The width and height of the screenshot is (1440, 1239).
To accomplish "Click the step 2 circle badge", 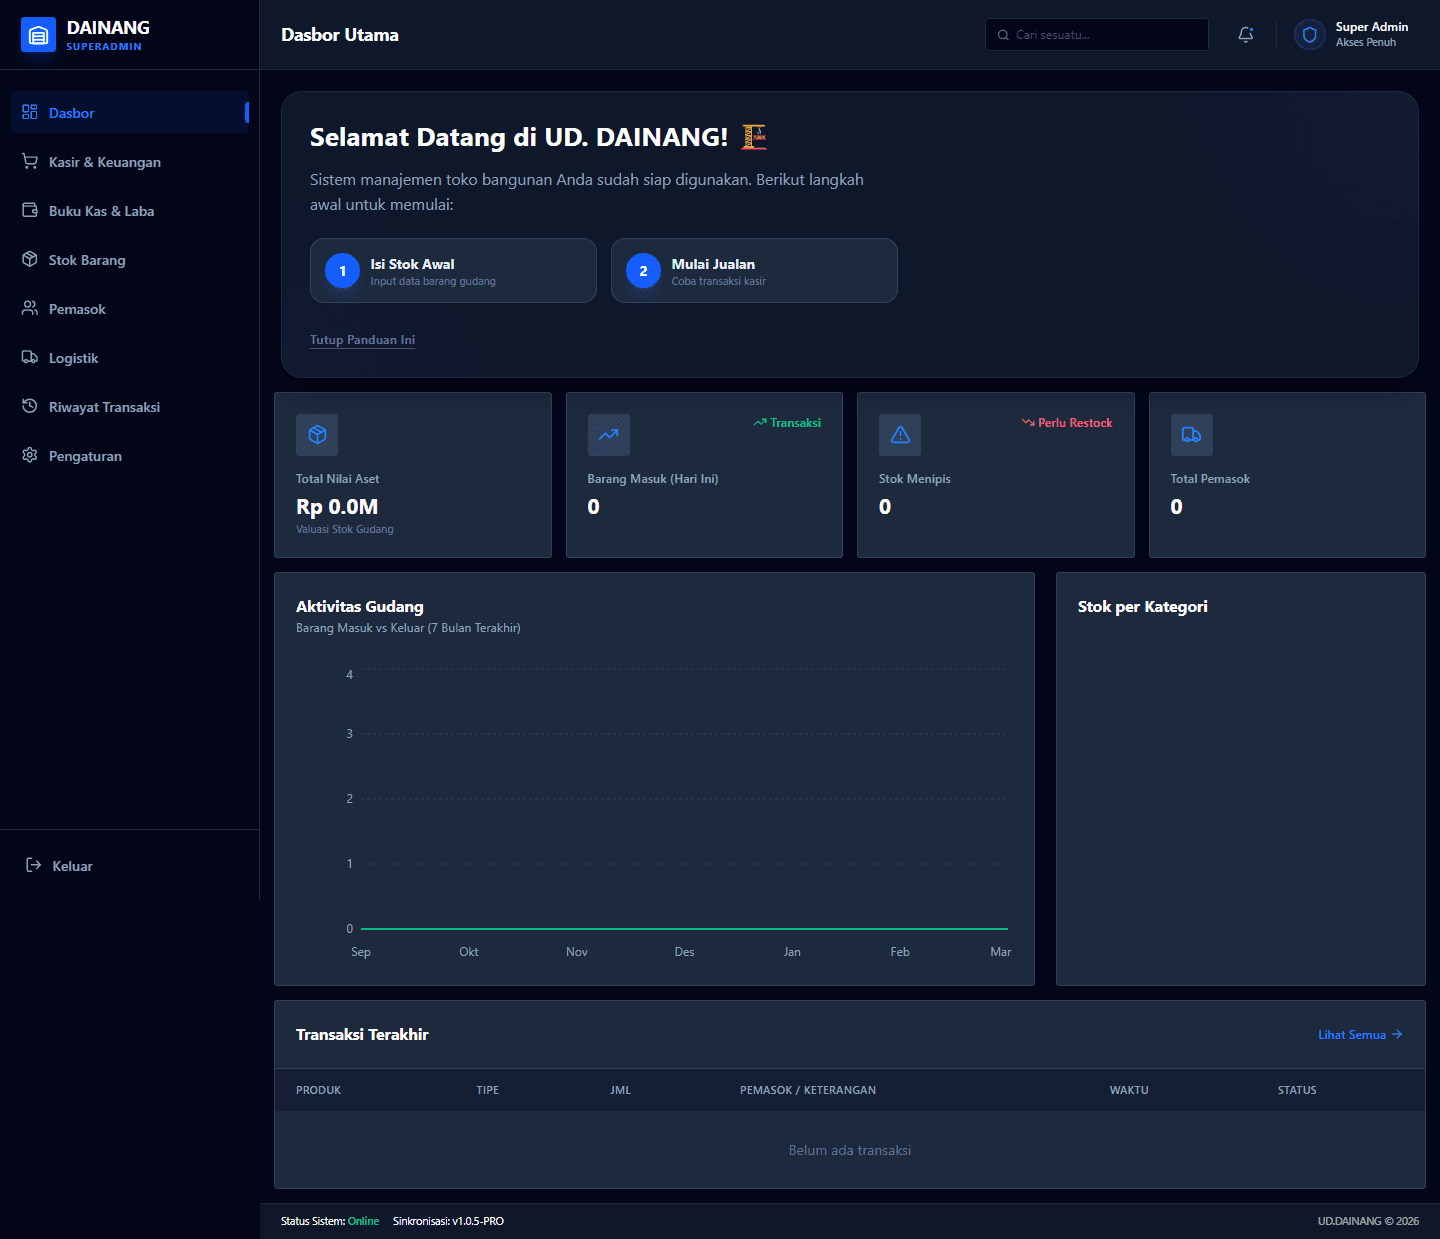I will click(643, 271).
